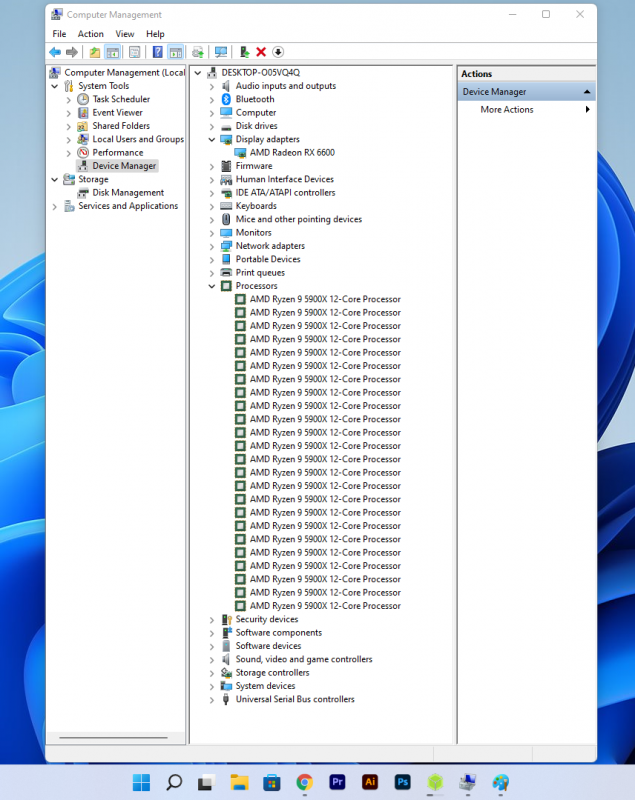635x800 pixels.
Task: Click More Actions in the Actions pane
Action: (x=507, y=110)
